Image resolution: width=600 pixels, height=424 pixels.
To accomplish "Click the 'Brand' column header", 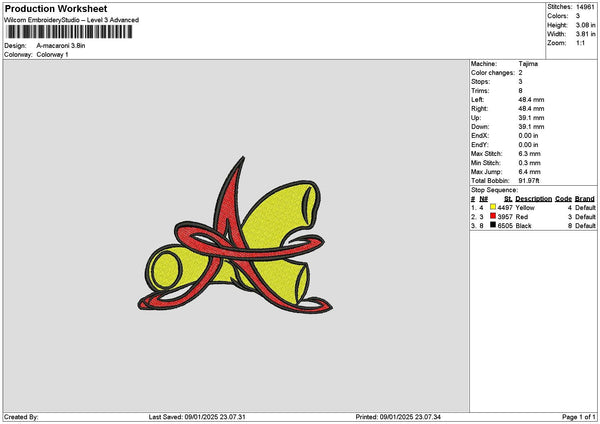I will coord(585,199).
